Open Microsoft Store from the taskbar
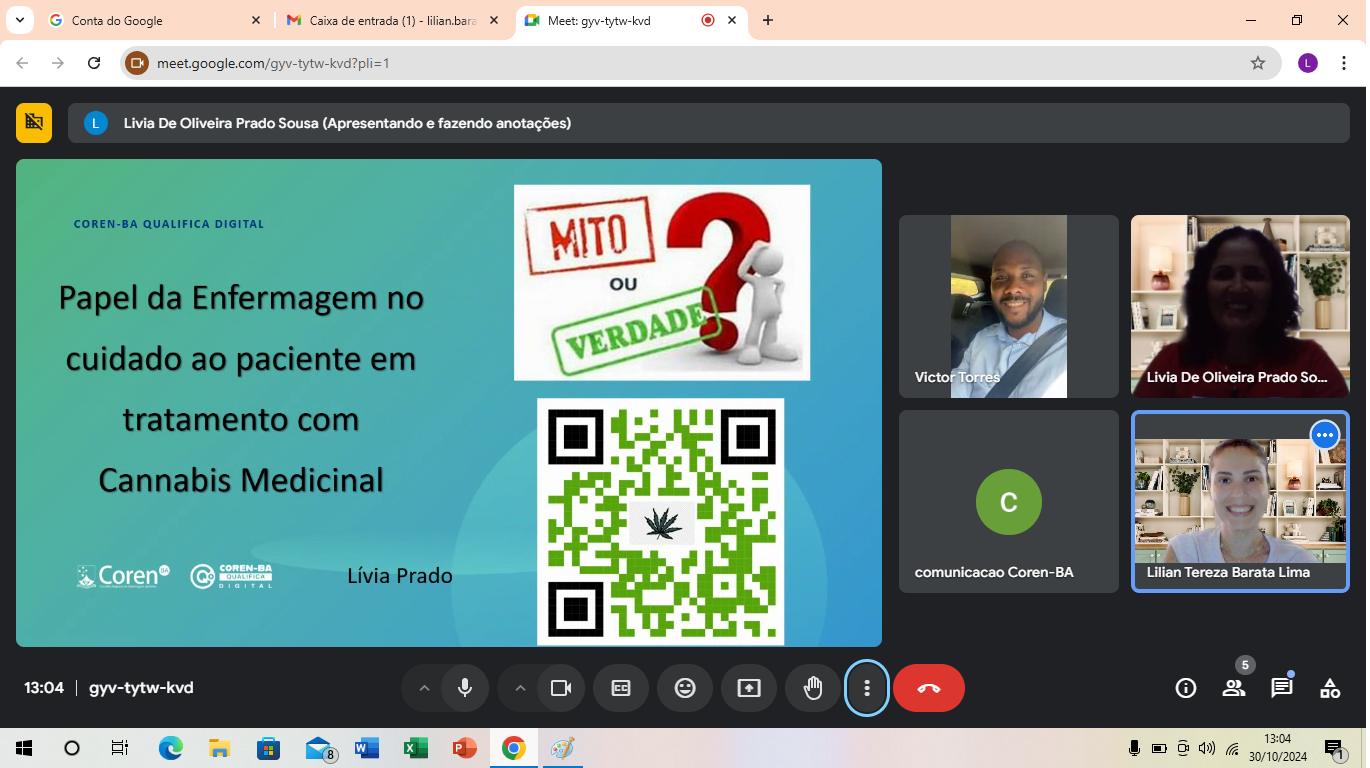The height and width of the screenshot is (768, 1370). click(x=268, y=748)
